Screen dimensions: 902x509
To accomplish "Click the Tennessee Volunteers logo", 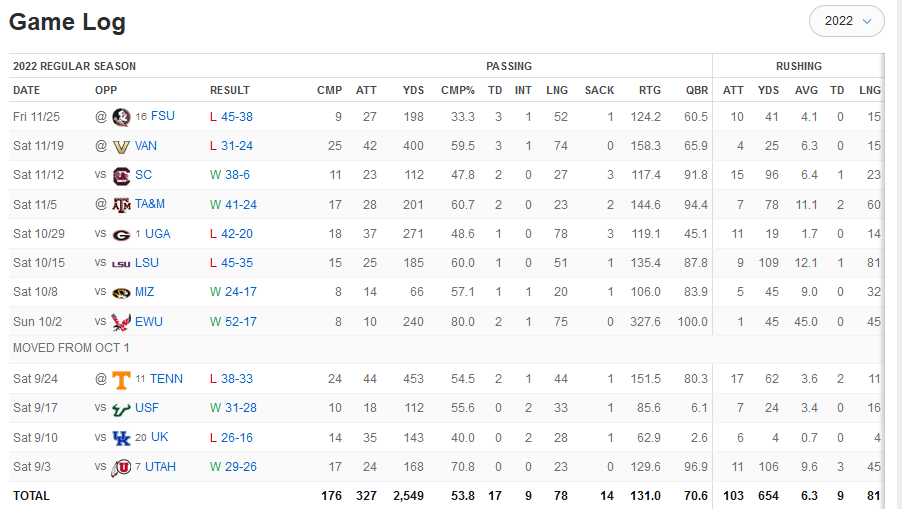I will coord(122,379).
